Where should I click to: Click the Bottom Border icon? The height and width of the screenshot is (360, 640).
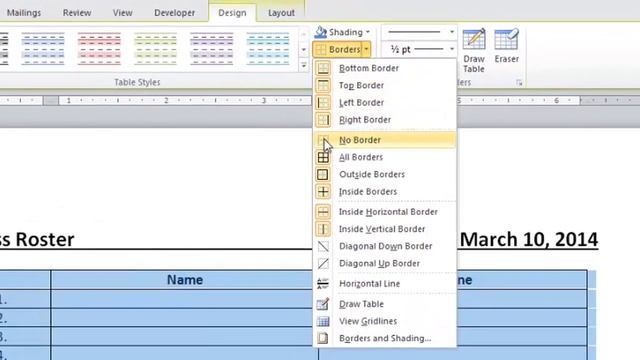[x=323, y=68]
